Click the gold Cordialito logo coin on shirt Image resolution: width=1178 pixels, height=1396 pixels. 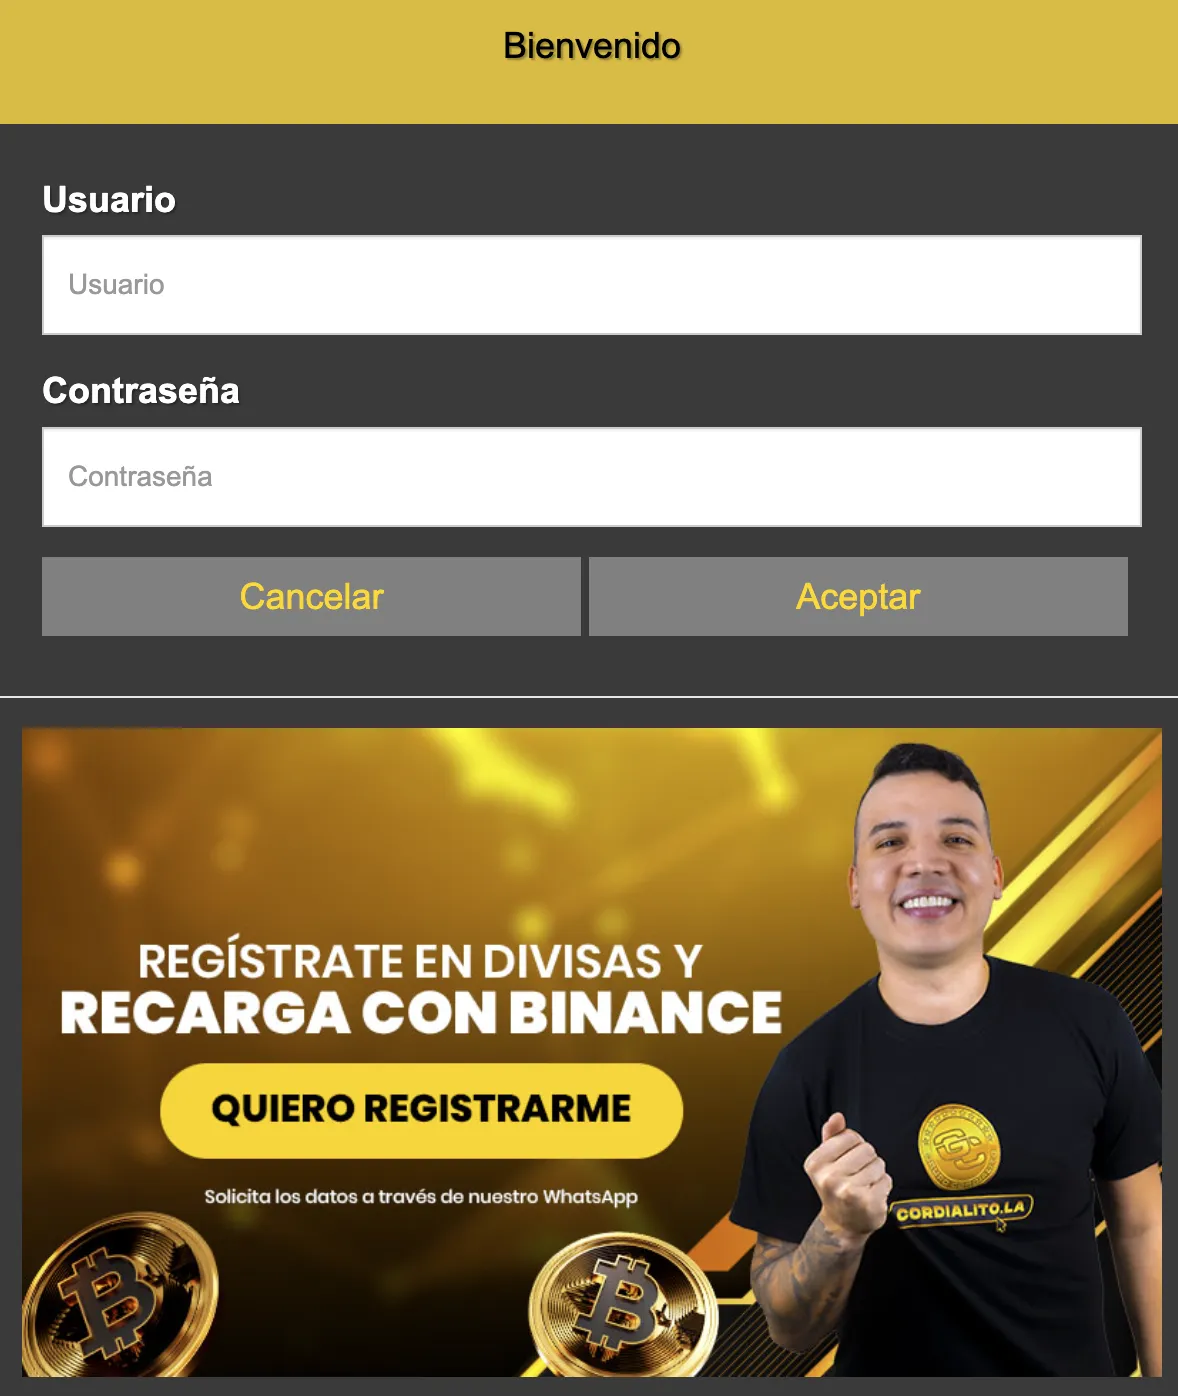click(x=958, y=1148)
